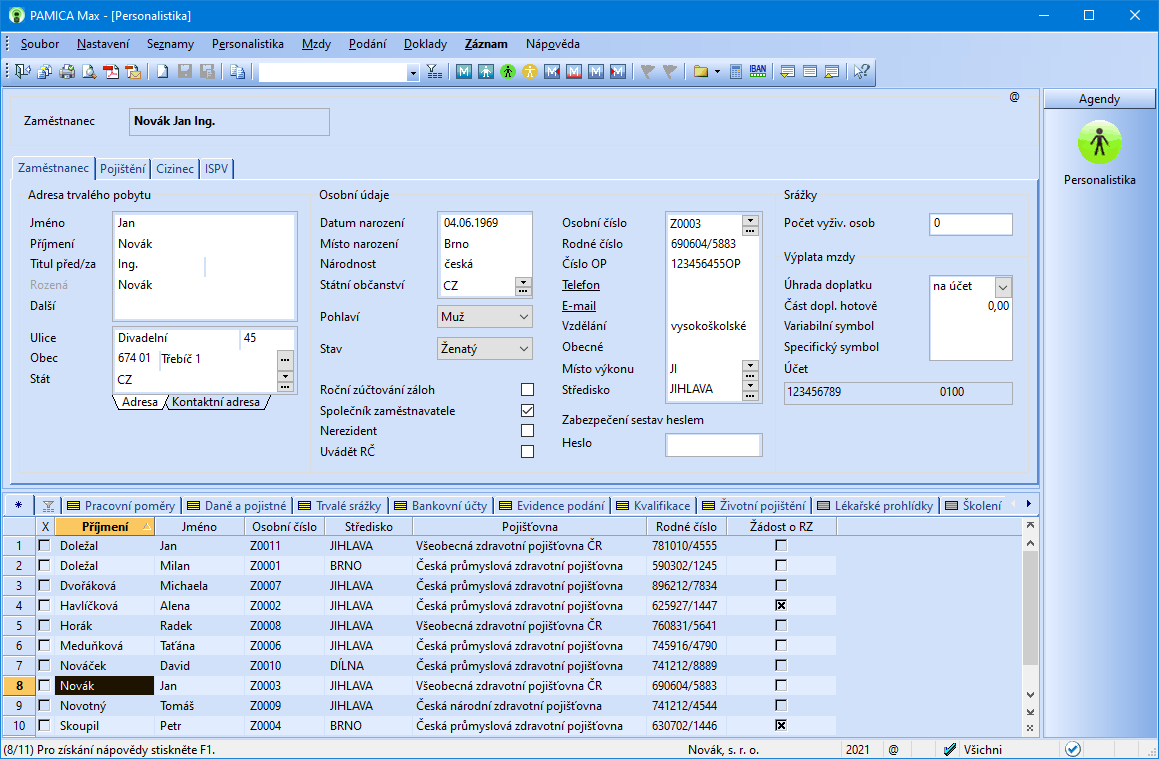This screenshot has height=759, width=1159.
Task: Click the Počet vyživ. osob field
Action: pos(971,224)
